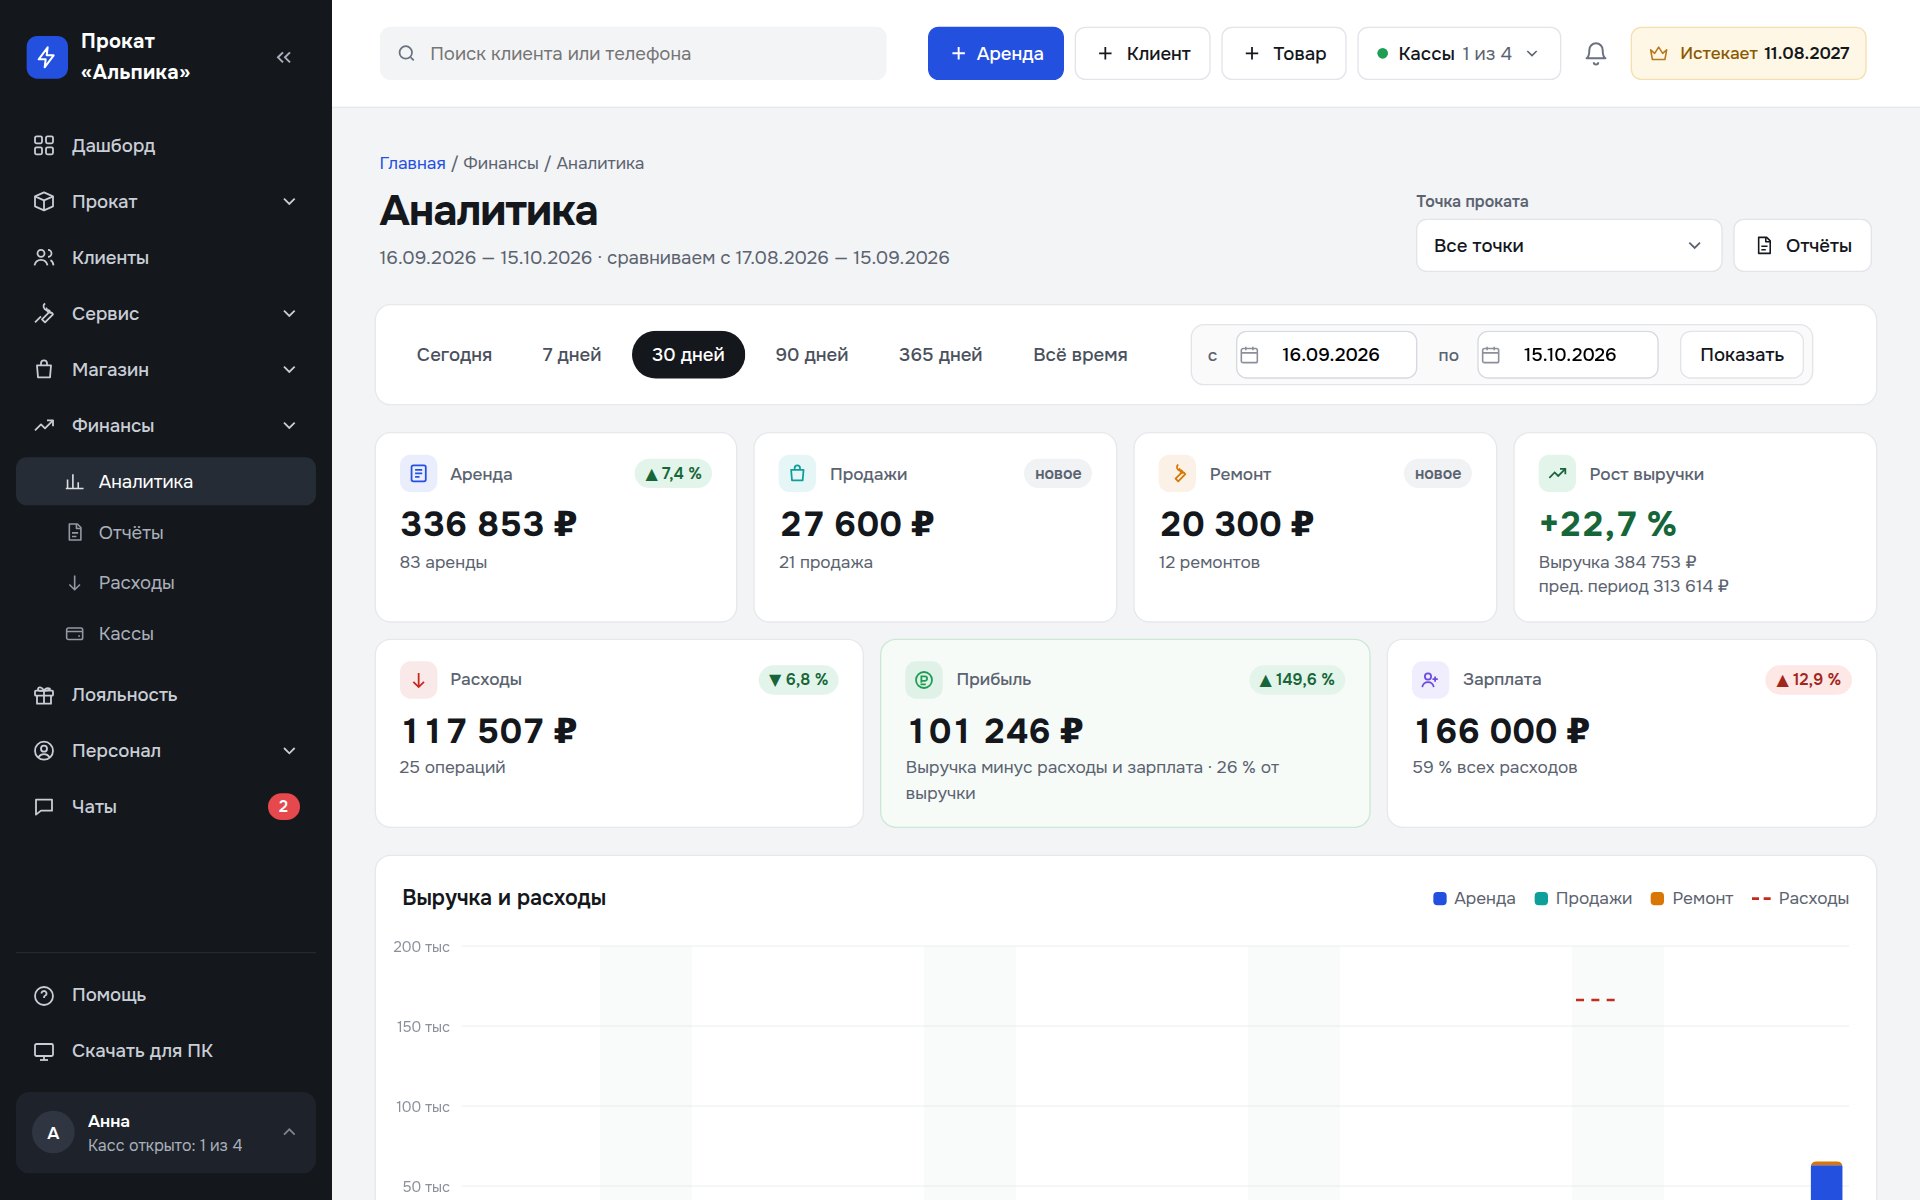1920x1200 pixels.
Task: Click the Показать button
Action: [x=1742, y=355]
